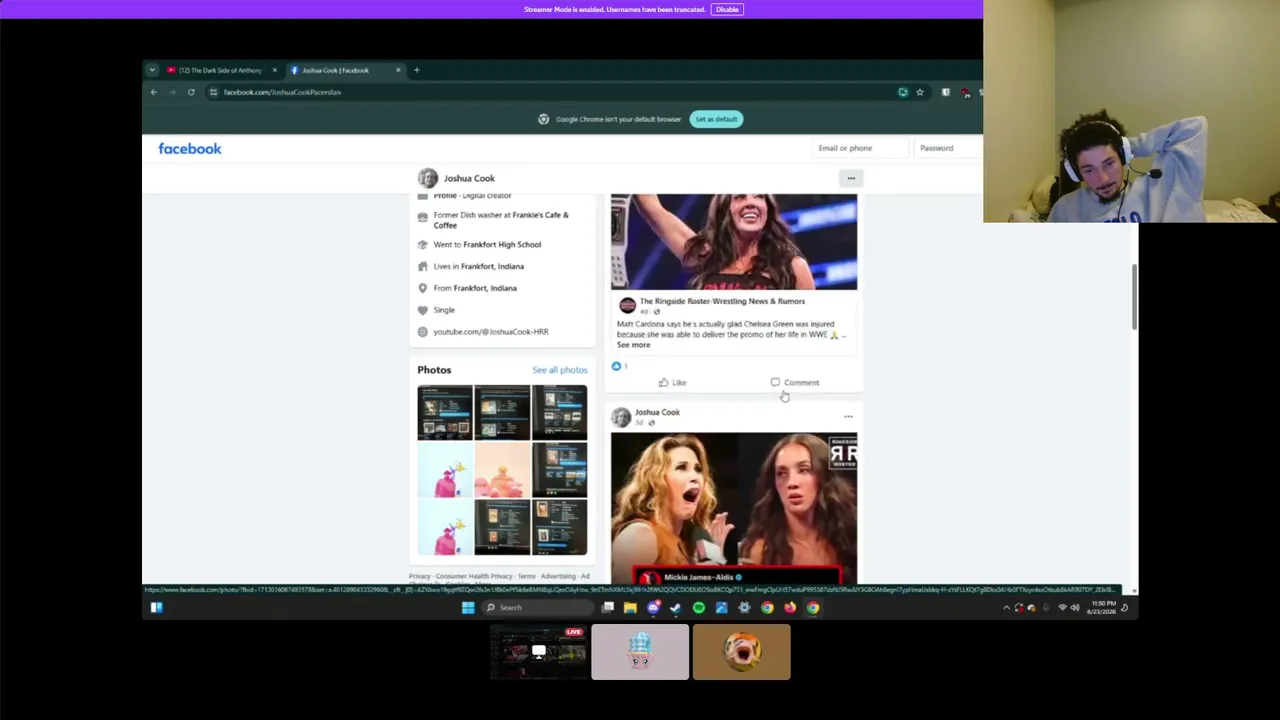
Task: Open the bottom-right photo thumbnail
Action: coord(560,527)
